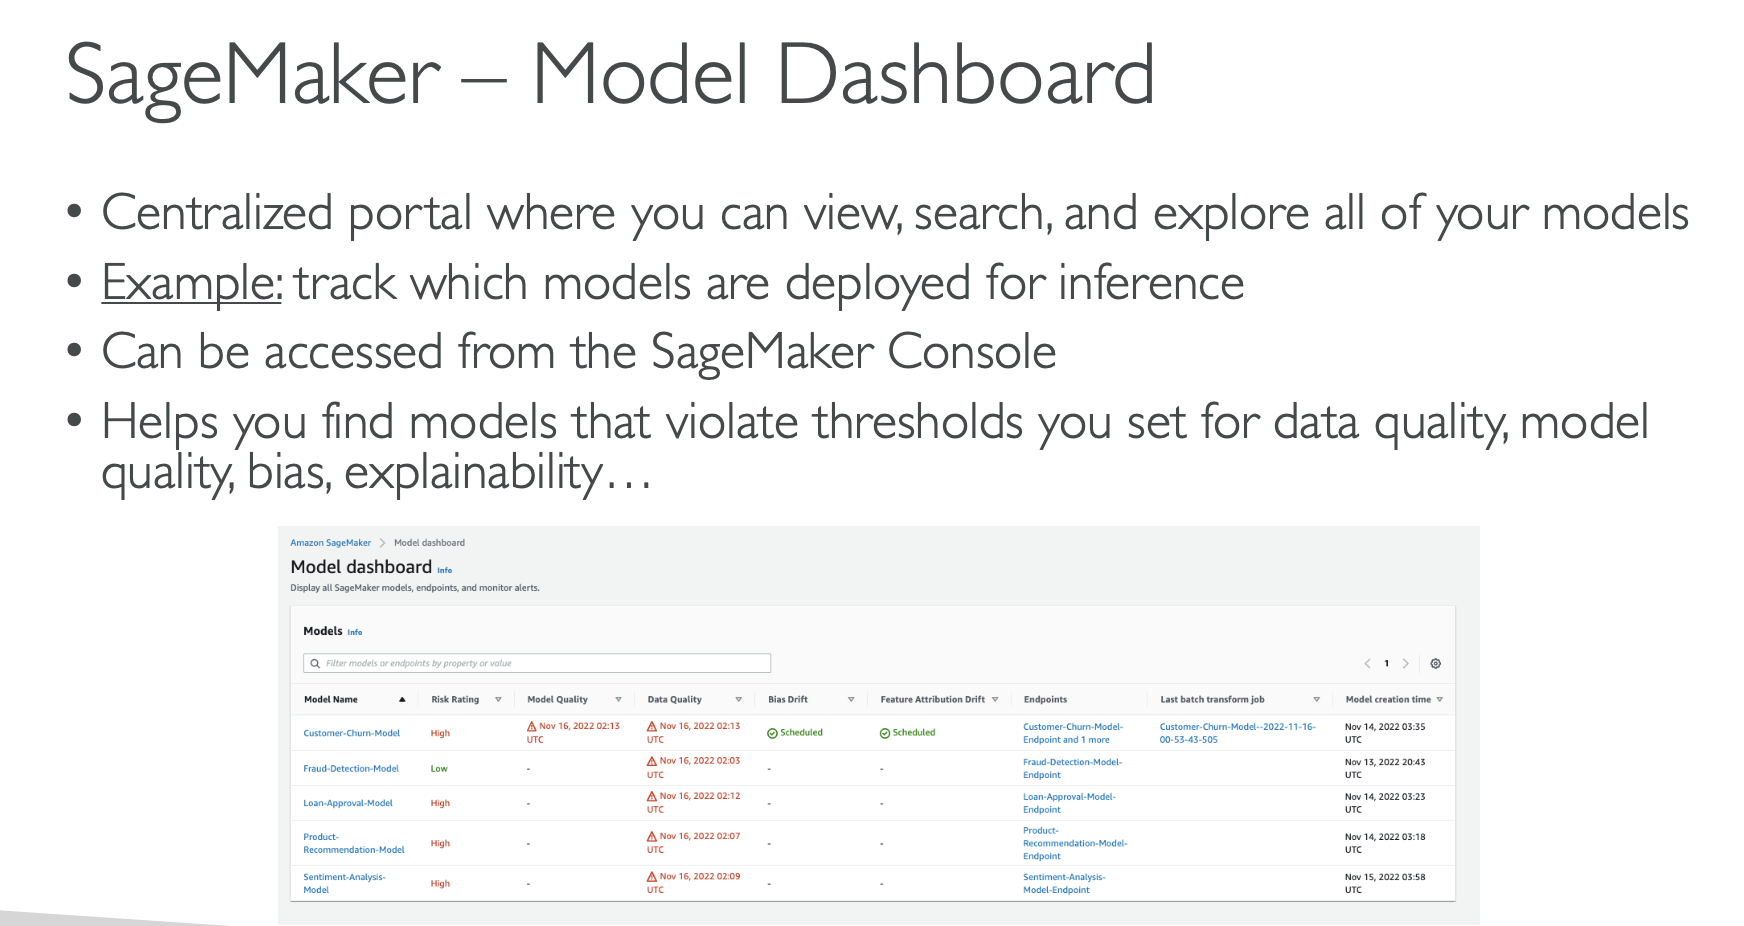Click creation time Nov 14, 2022 03:18 UTC
This screenshot has height=926, width=1744.
(1385, 843)
